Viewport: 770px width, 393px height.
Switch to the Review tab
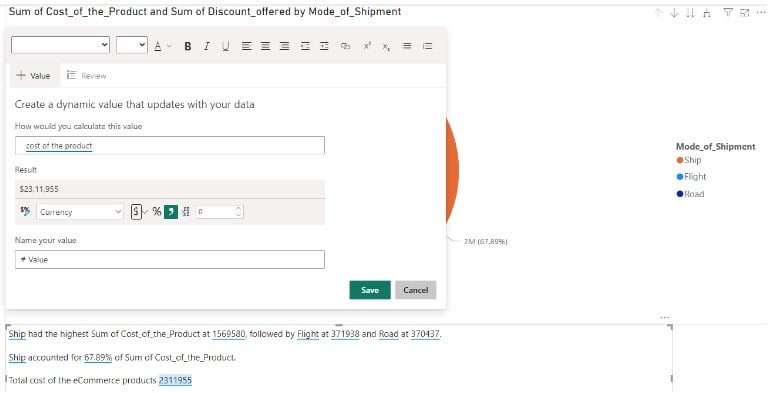click(86, 76)
